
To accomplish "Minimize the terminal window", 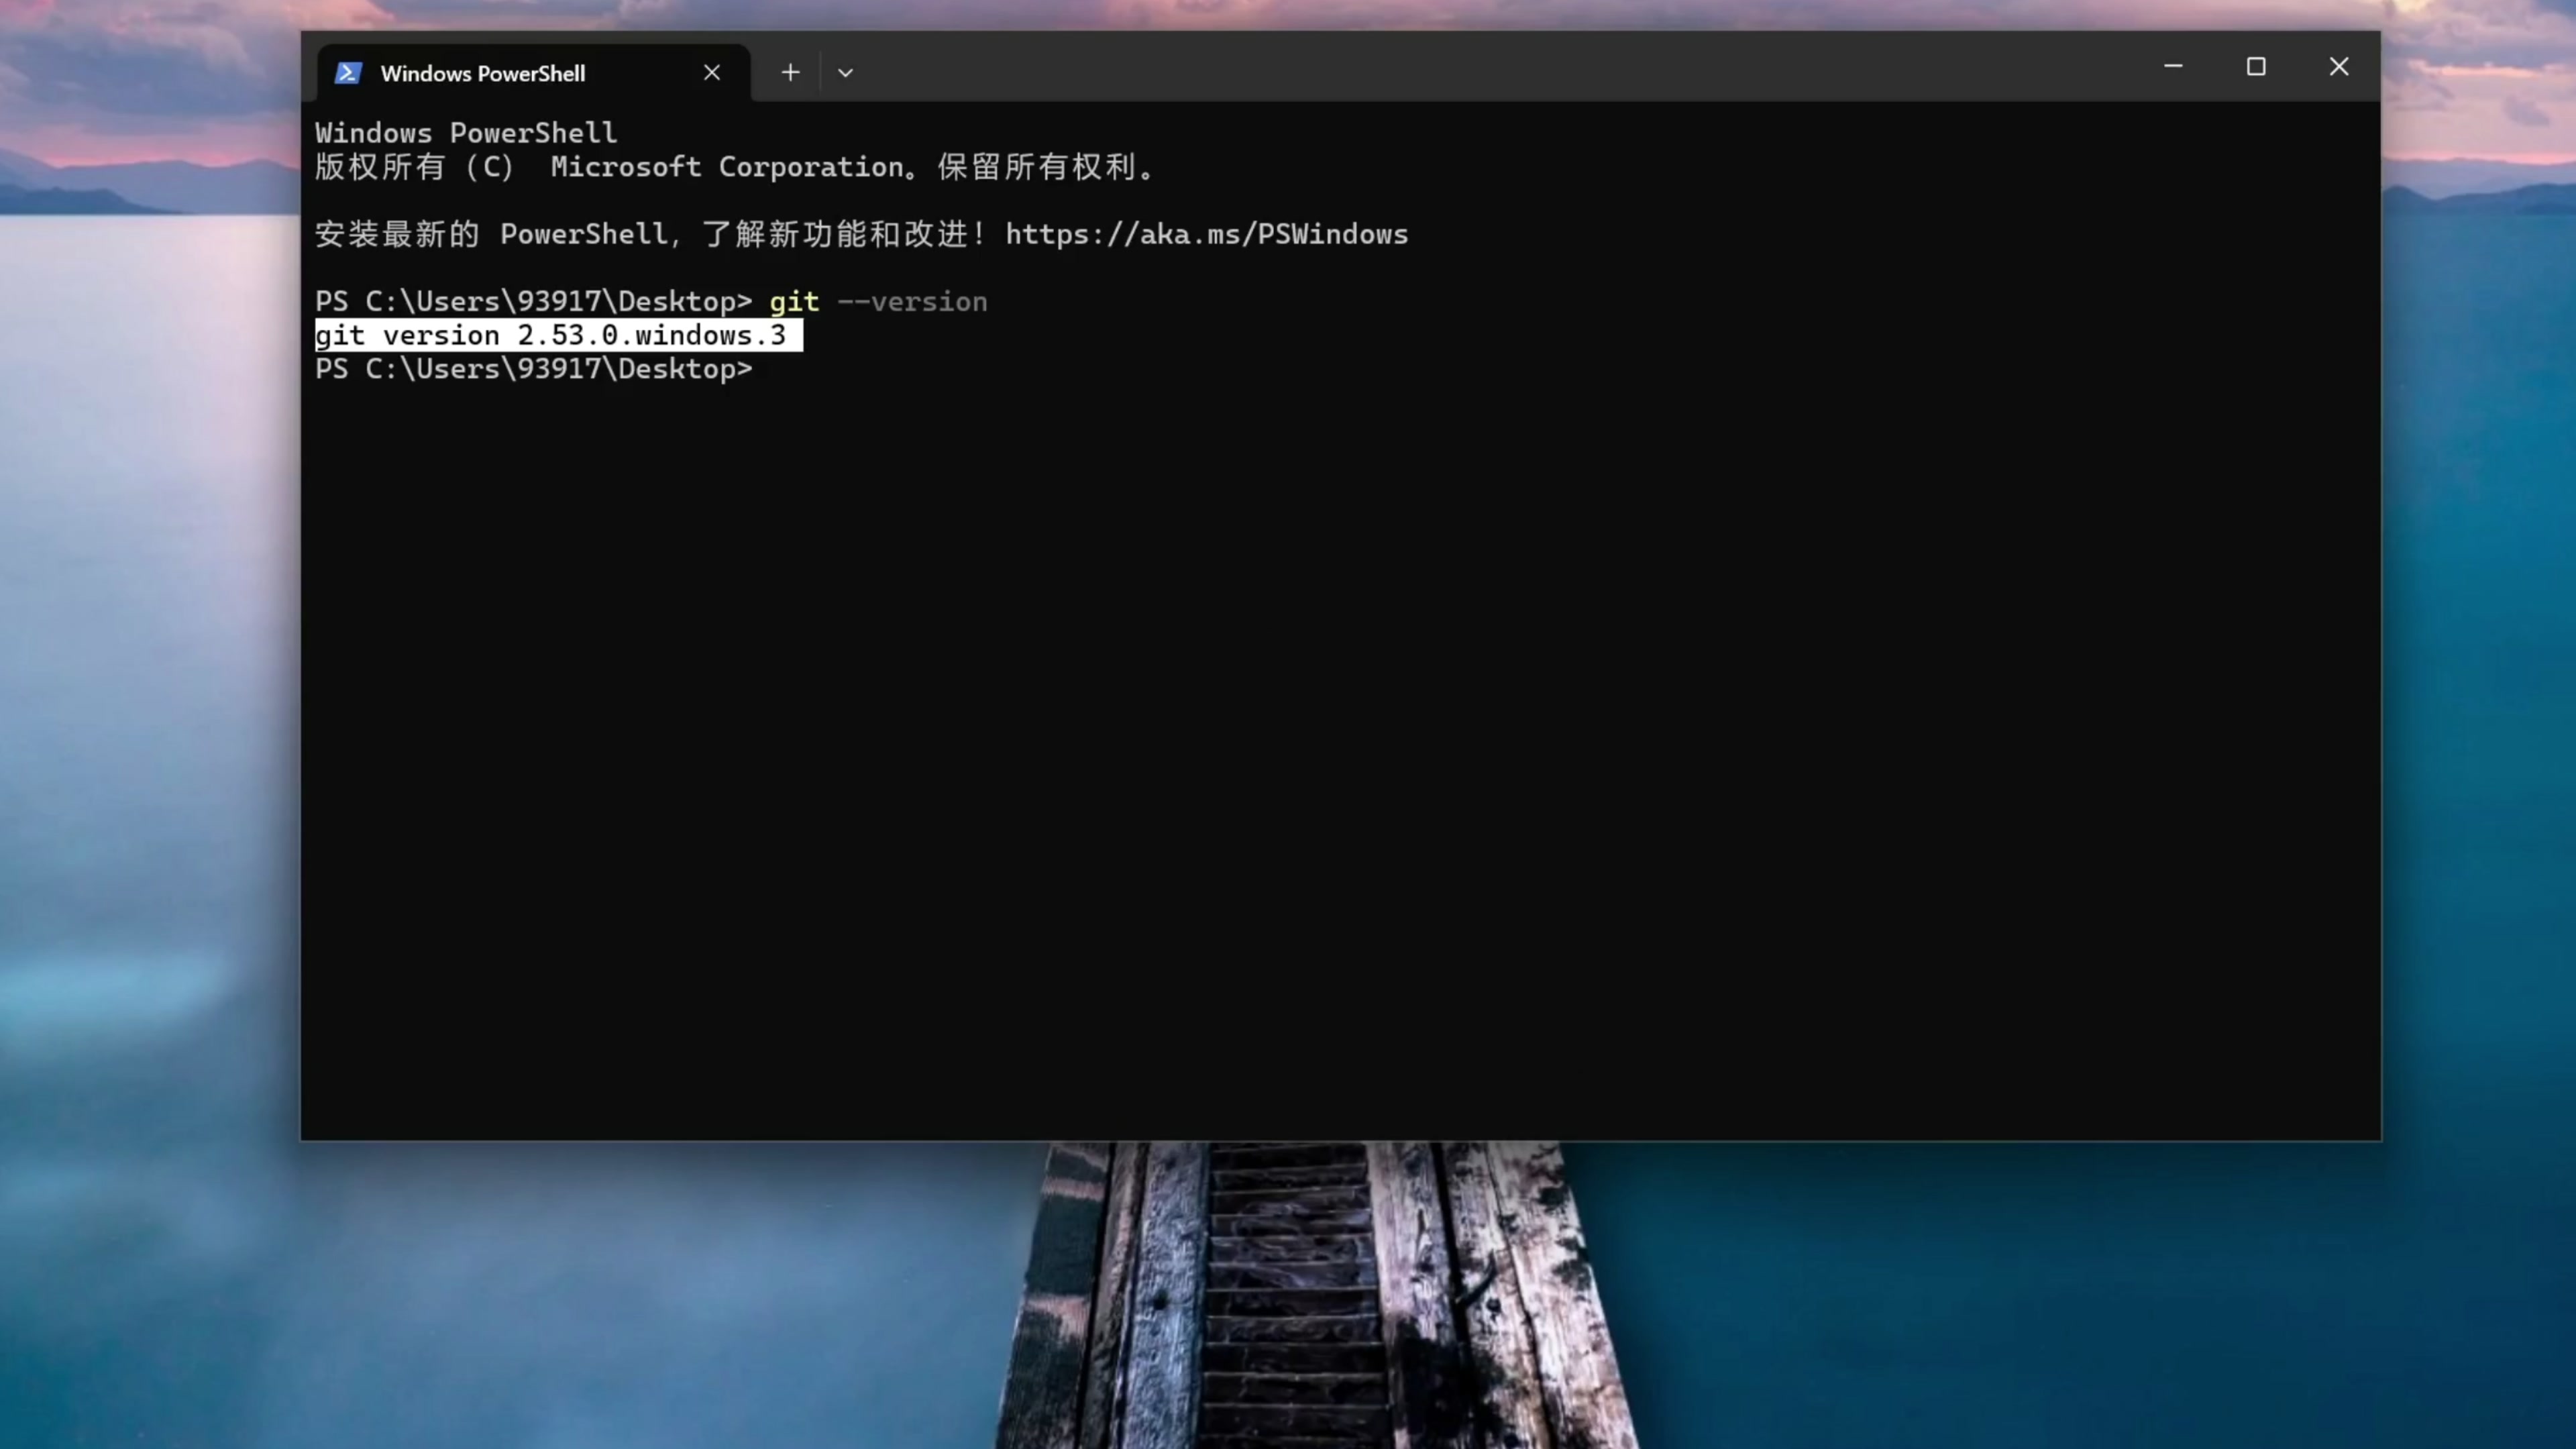I will [2173, 67].
